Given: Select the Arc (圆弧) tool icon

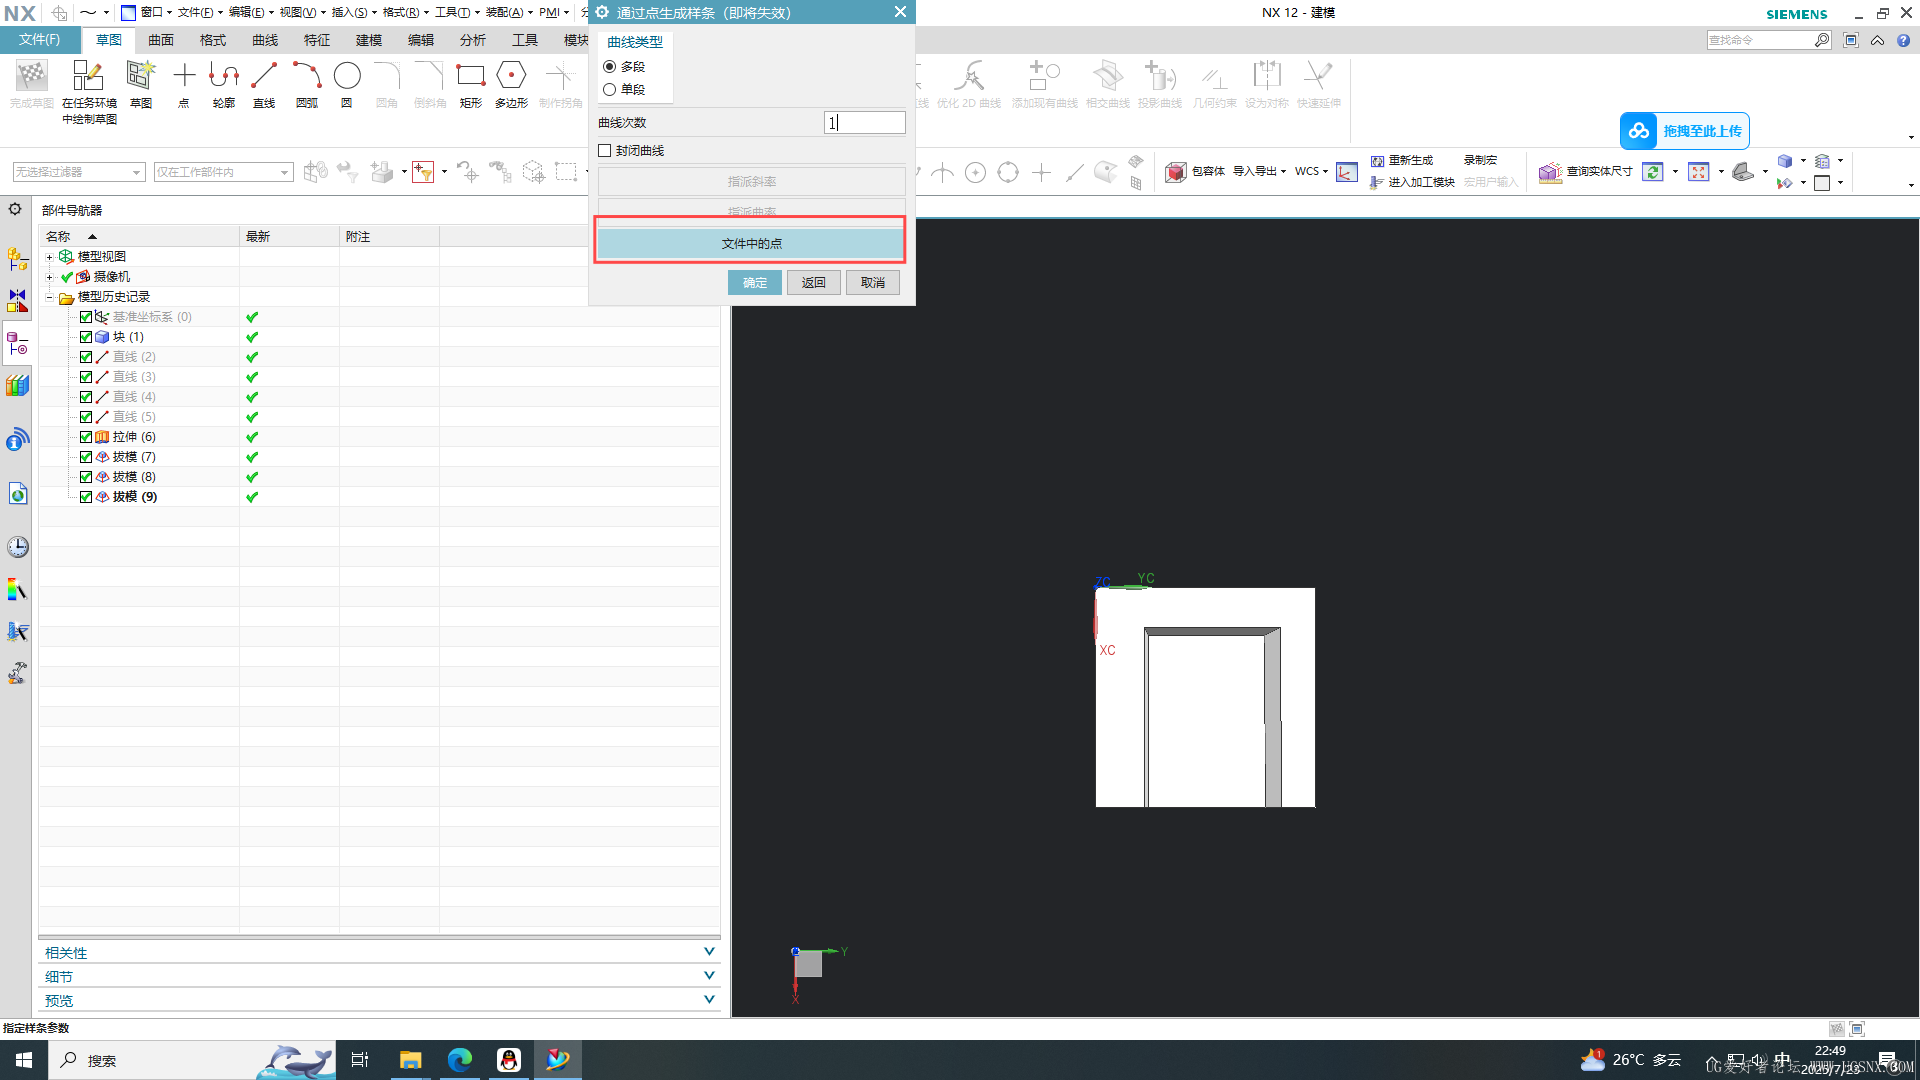Looking at the screenshot, I should [307, 76].
